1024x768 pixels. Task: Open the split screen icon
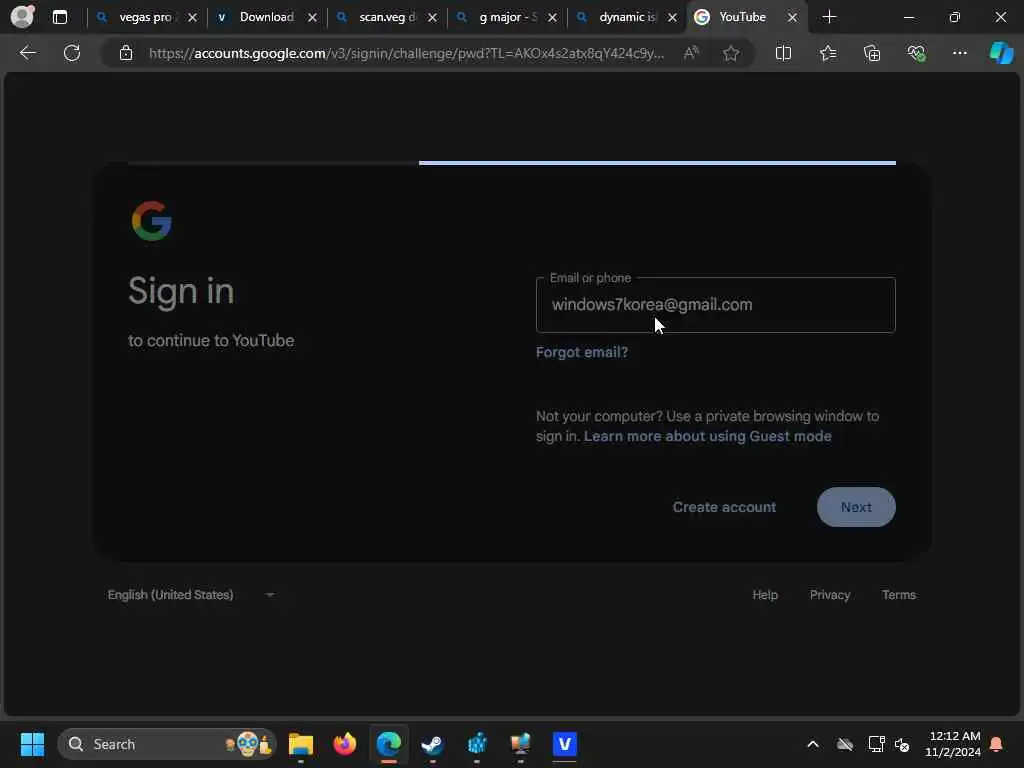click(x=783, y=53)
